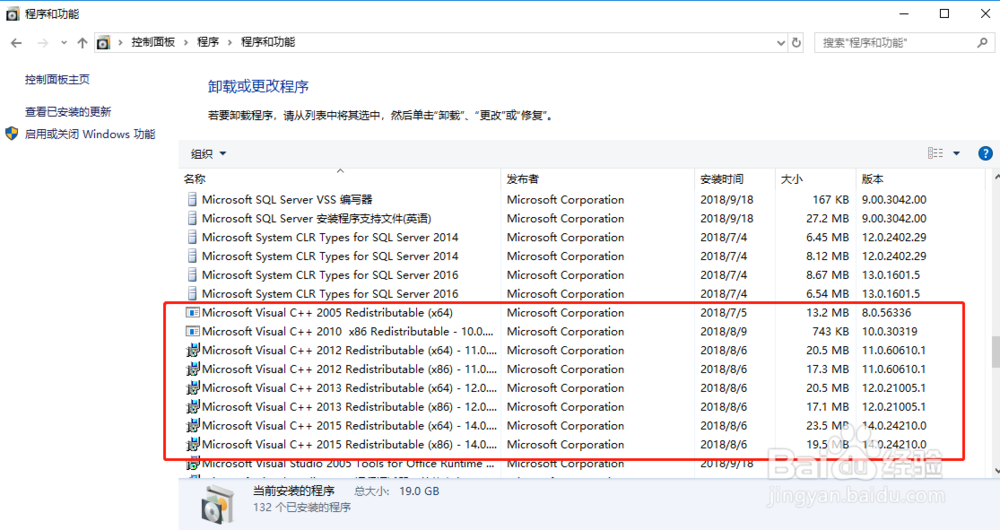
Task: Click the search magnifier icon
Action: (x=982, y=43)
